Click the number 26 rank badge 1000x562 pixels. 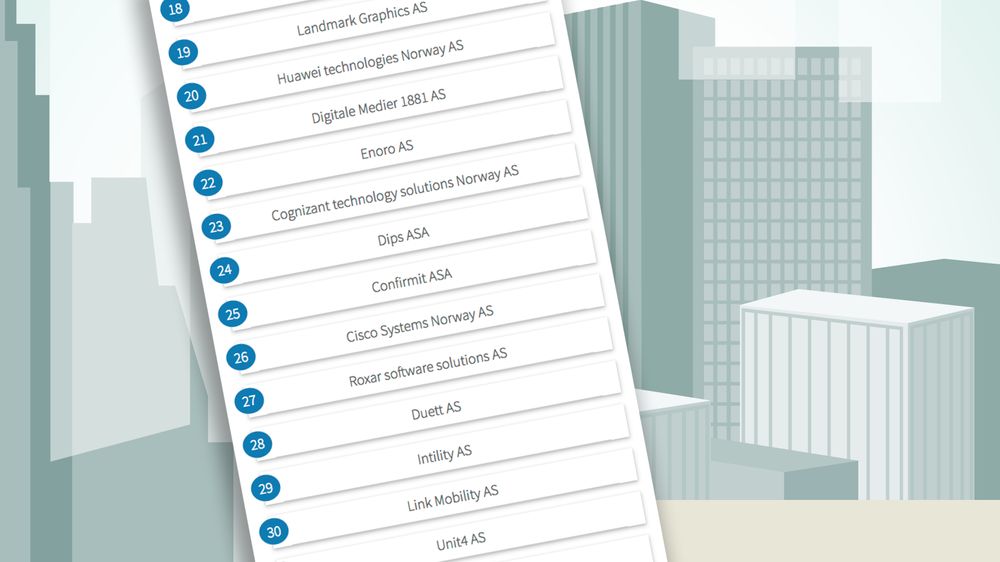click(241, 357)
